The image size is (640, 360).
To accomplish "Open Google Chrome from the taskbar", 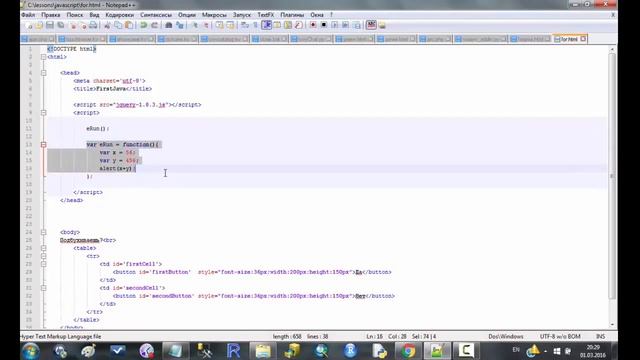I will (407, 351).
